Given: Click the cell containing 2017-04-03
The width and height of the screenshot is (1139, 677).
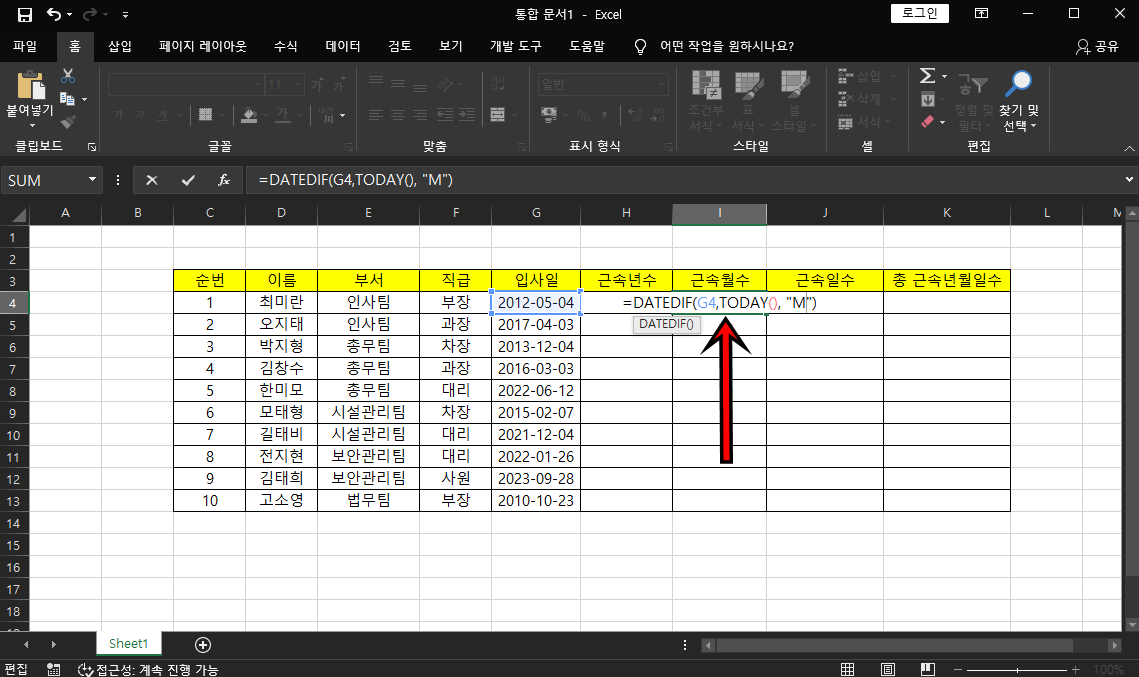Looking at the screenshot, I should point(536,325).
